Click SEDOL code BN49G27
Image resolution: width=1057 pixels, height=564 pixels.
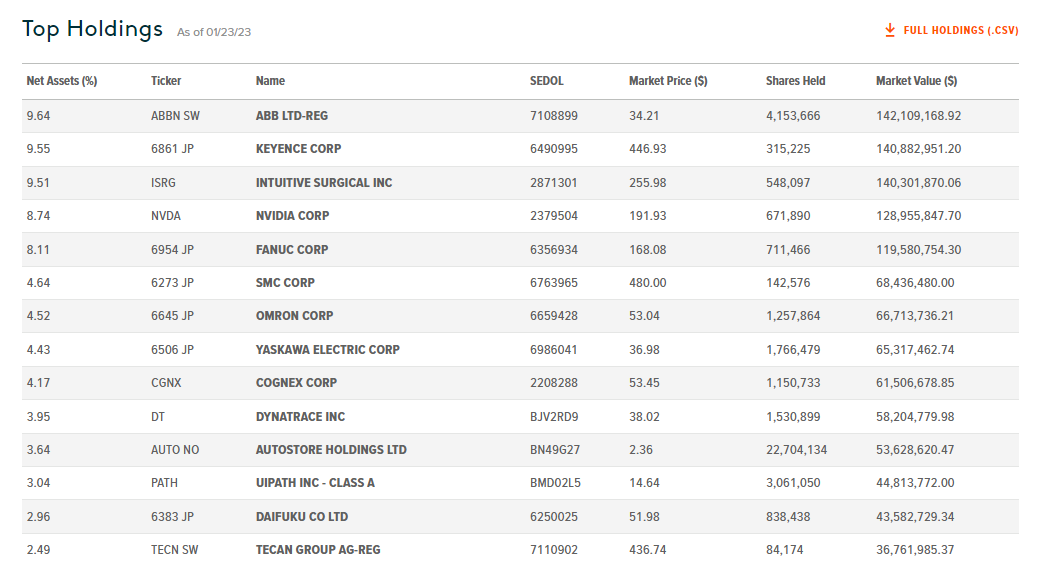[555, 449]
